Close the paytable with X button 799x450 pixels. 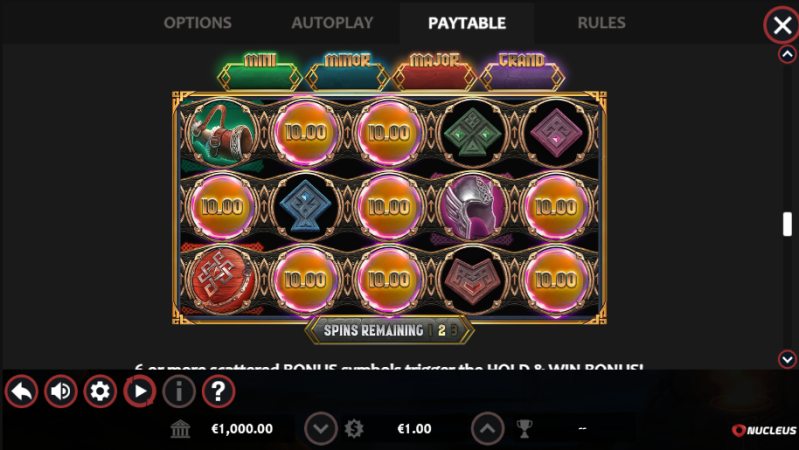[x=782, y=24]
